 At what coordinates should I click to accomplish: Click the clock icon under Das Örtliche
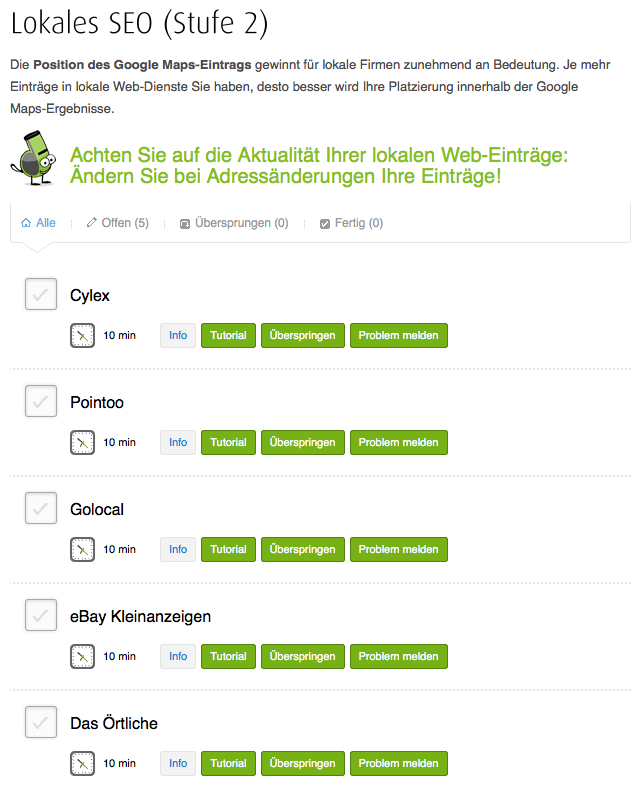pos(82,763)
